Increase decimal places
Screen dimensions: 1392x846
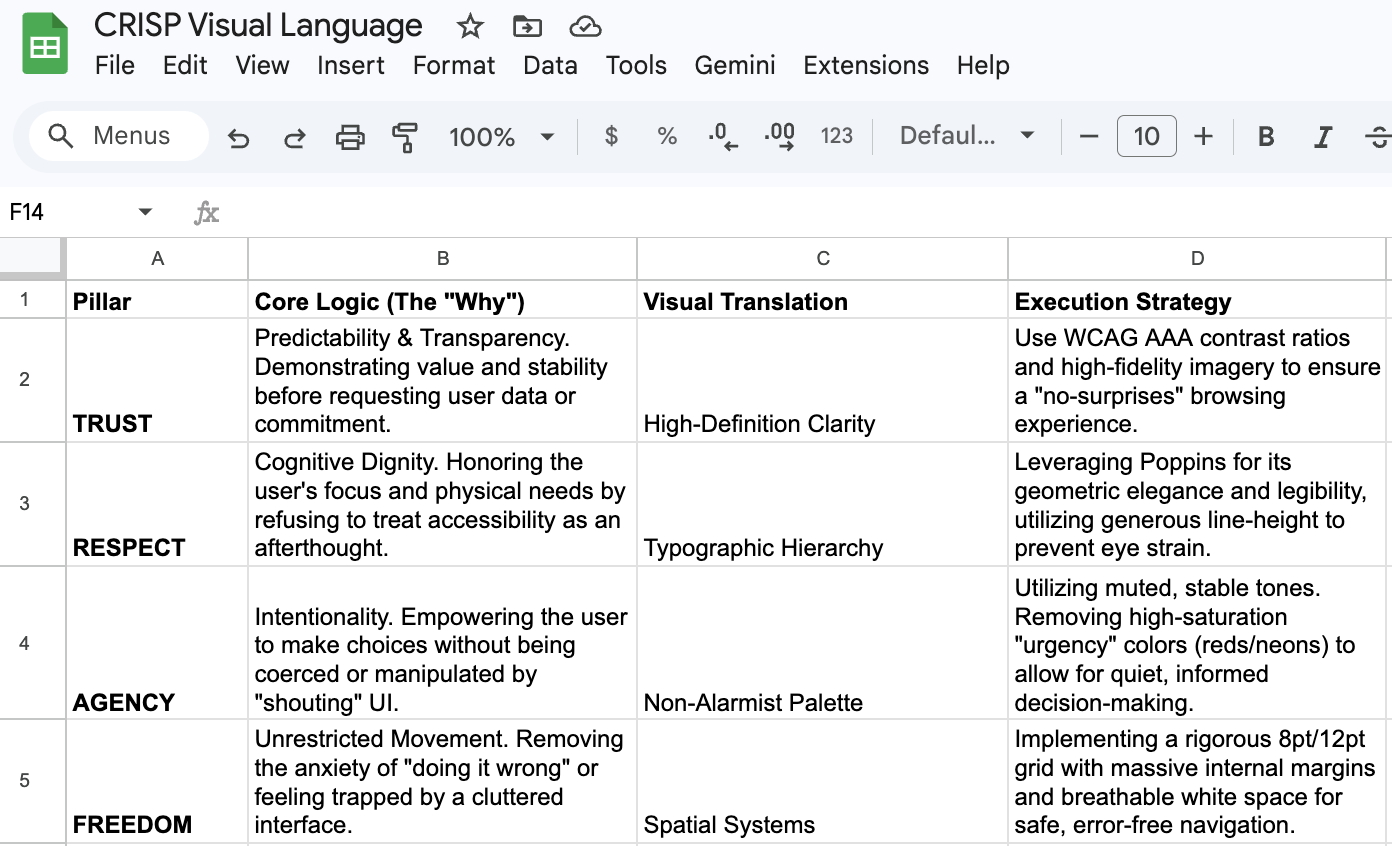coord(779,137)
